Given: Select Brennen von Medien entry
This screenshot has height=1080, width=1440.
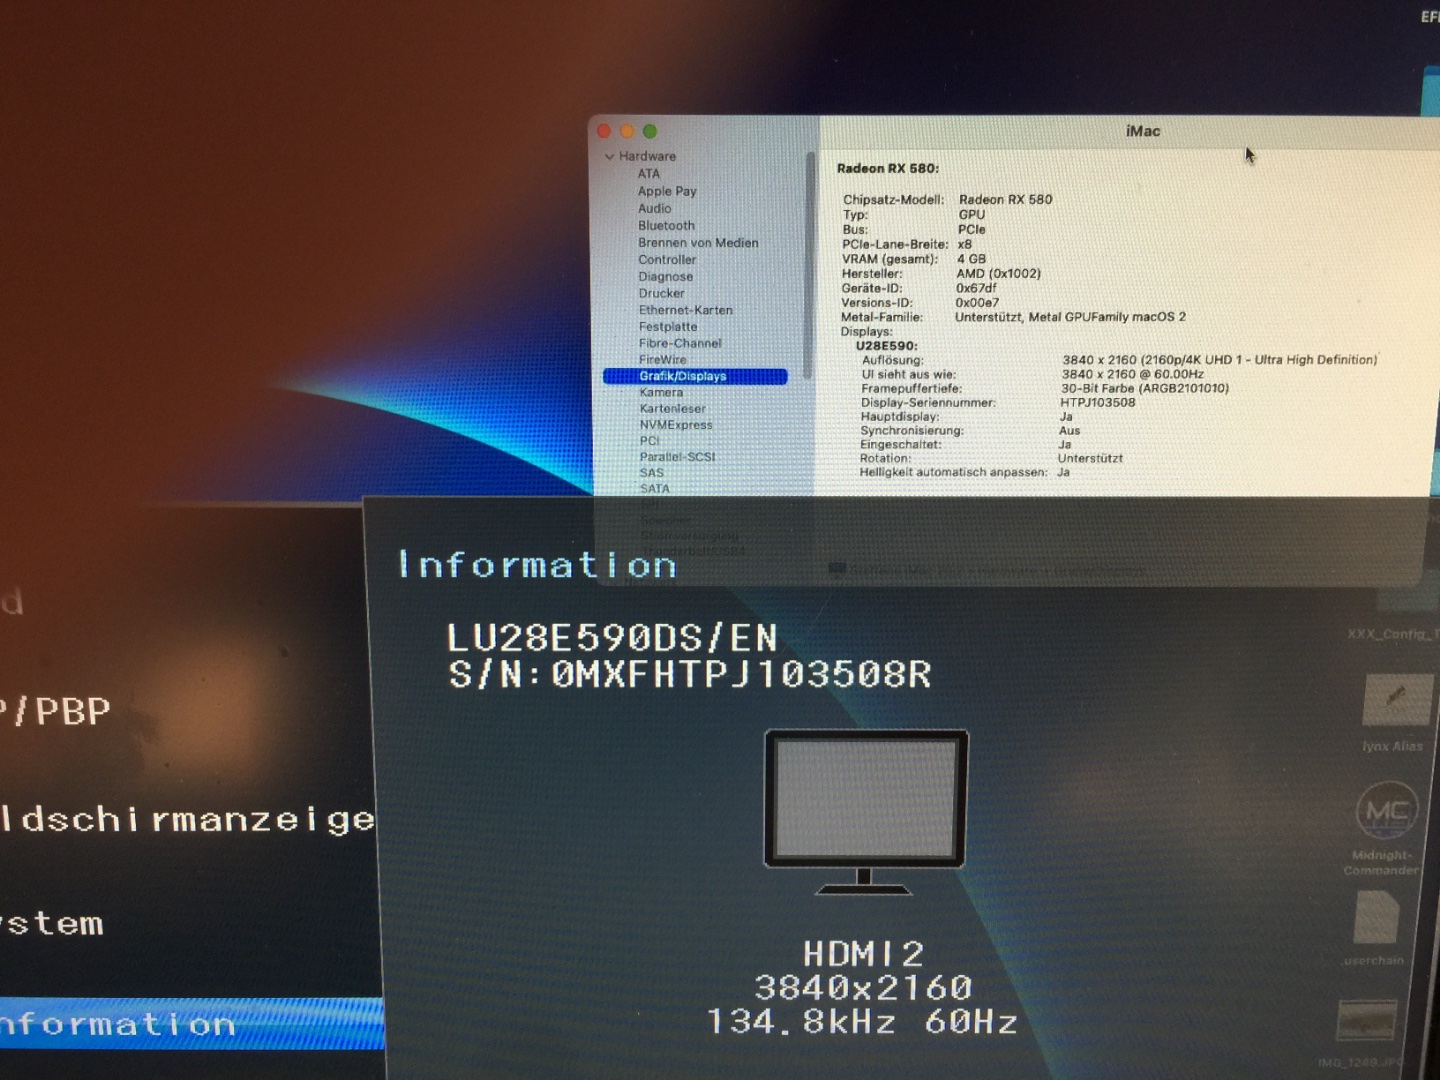Looking at the screenshot, I should 698,243.
